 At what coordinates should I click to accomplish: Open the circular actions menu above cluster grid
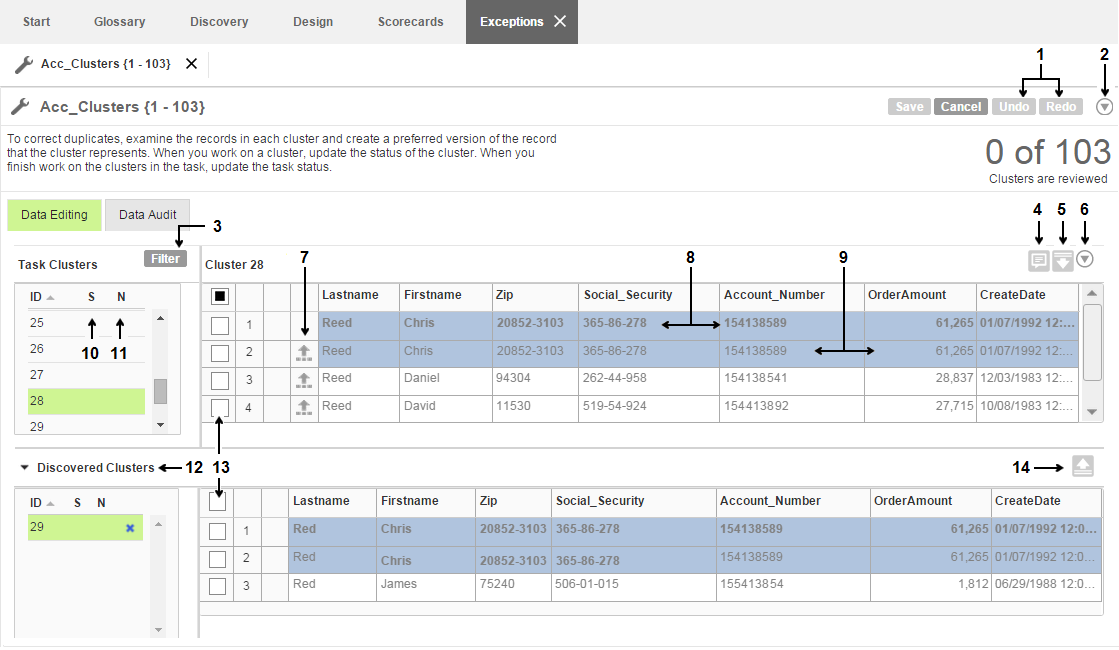pos(1085,260)
